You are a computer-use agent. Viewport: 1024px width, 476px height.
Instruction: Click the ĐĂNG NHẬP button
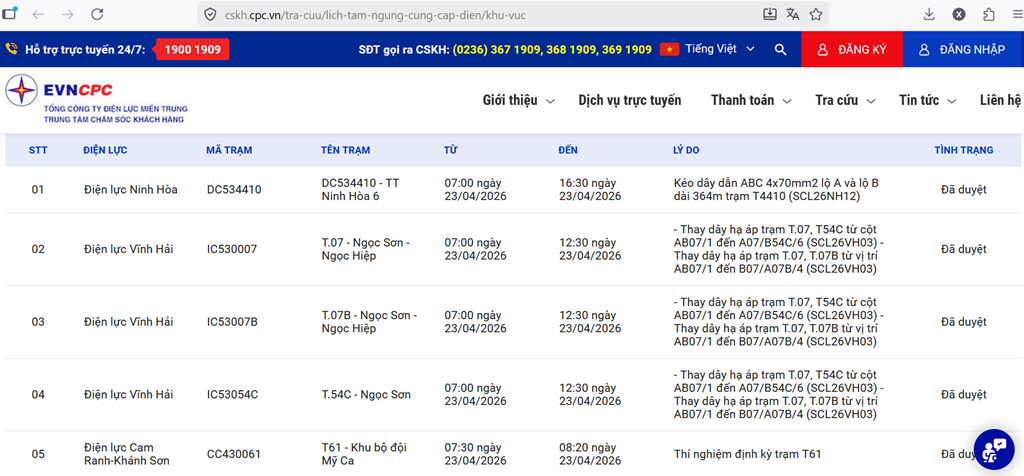tap(962, 49)
